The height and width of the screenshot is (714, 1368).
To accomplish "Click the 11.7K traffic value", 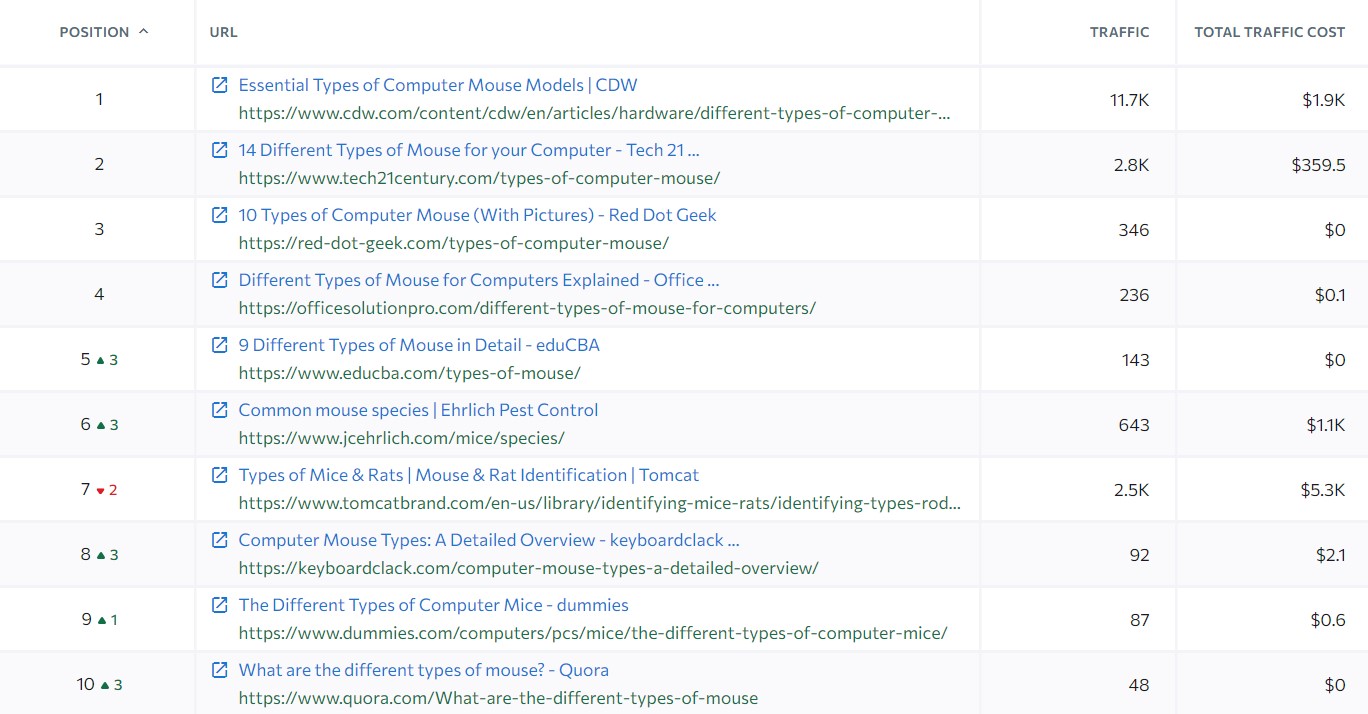I will click(1129, 100).
